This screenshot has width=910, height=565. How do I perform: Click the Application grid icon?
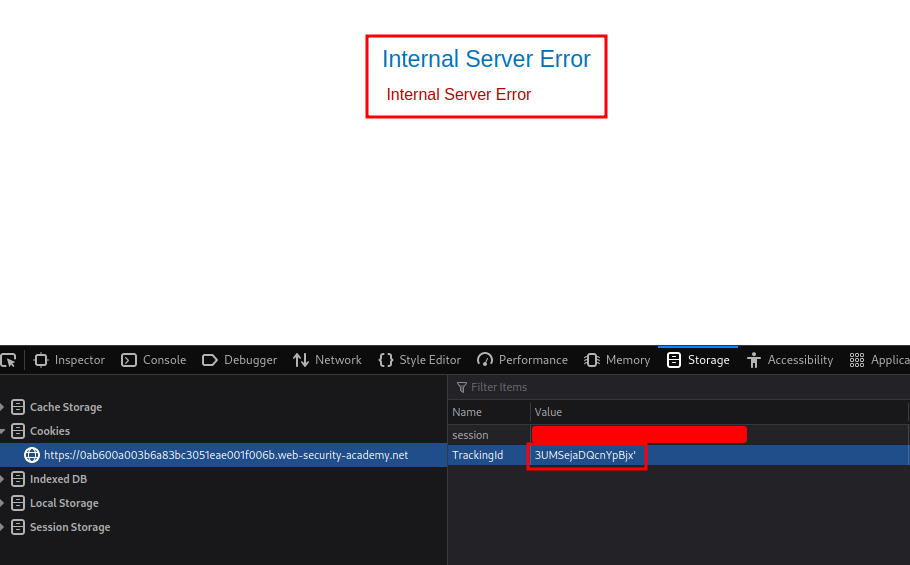click(857, 360)
